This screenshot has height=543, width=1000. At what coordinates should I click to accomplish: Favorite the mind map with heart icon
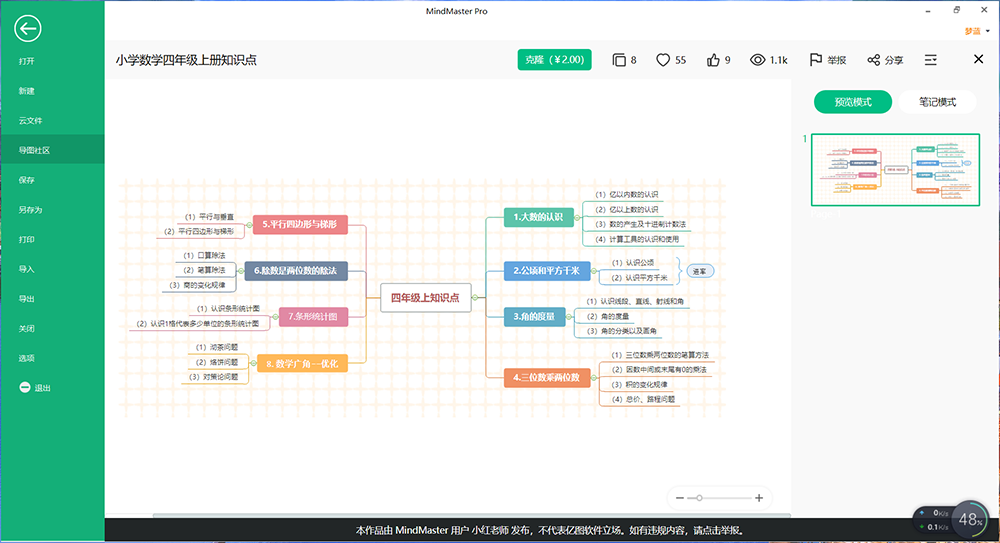[x=663, y=60]
